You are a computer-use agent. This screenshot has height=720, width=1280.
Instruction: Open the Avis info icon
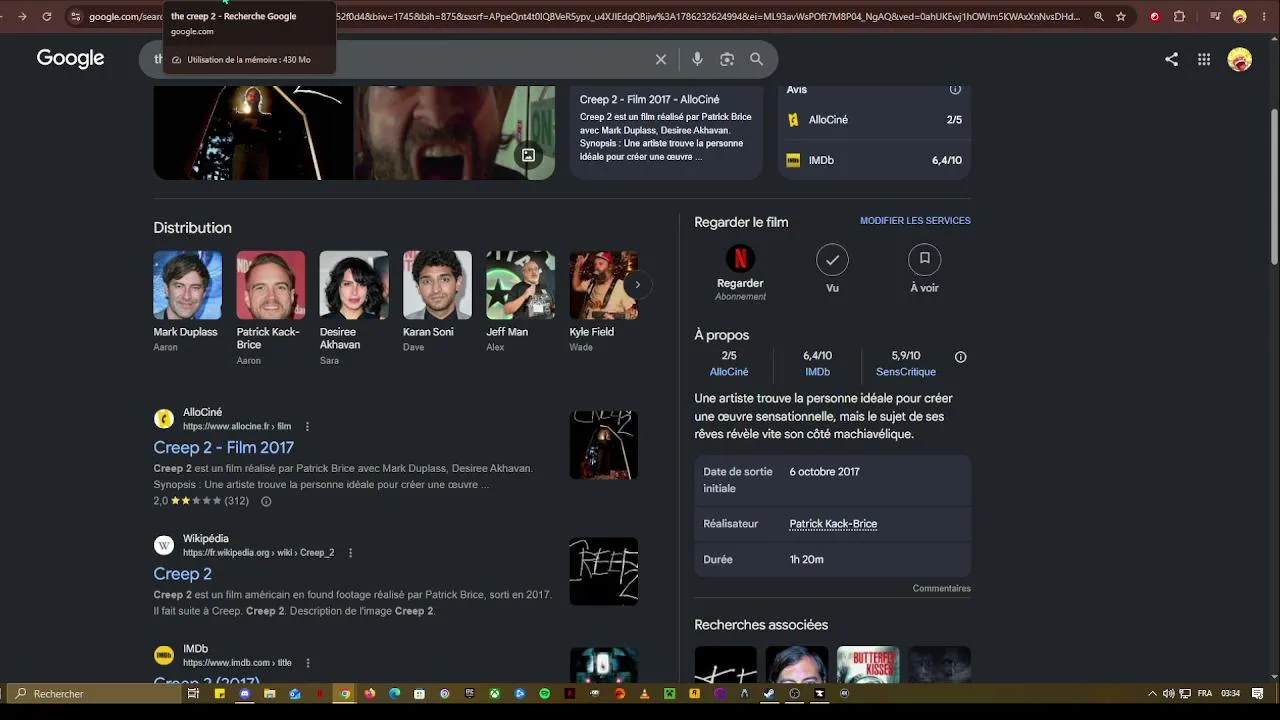(955, 90)
